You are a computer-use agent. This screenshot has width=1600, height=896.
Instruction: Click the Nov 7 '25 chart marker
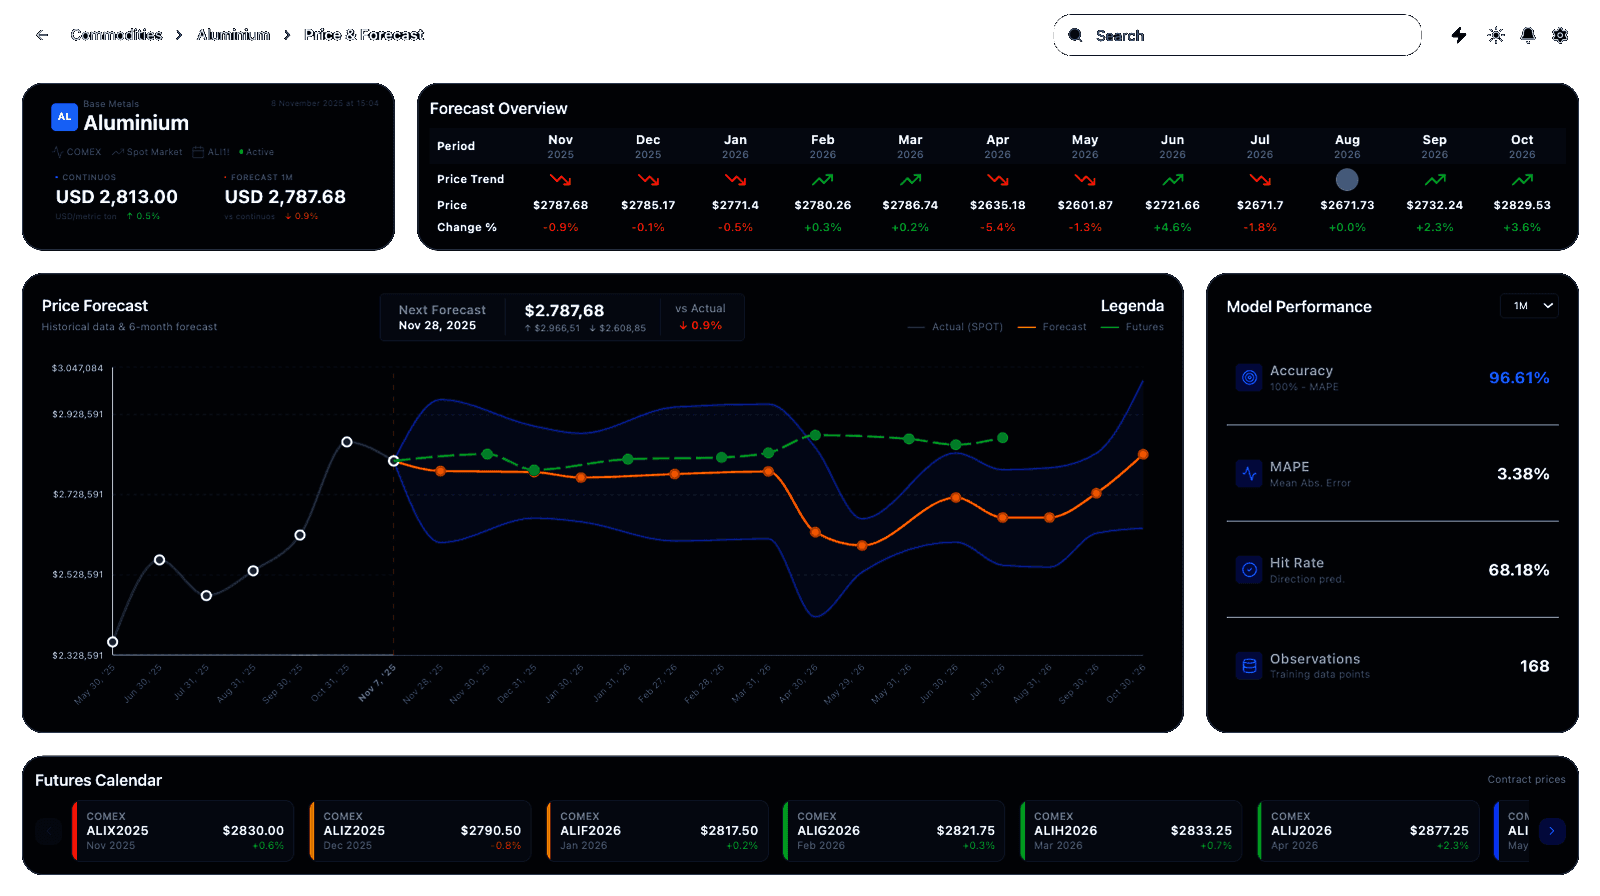pos(394,461)
